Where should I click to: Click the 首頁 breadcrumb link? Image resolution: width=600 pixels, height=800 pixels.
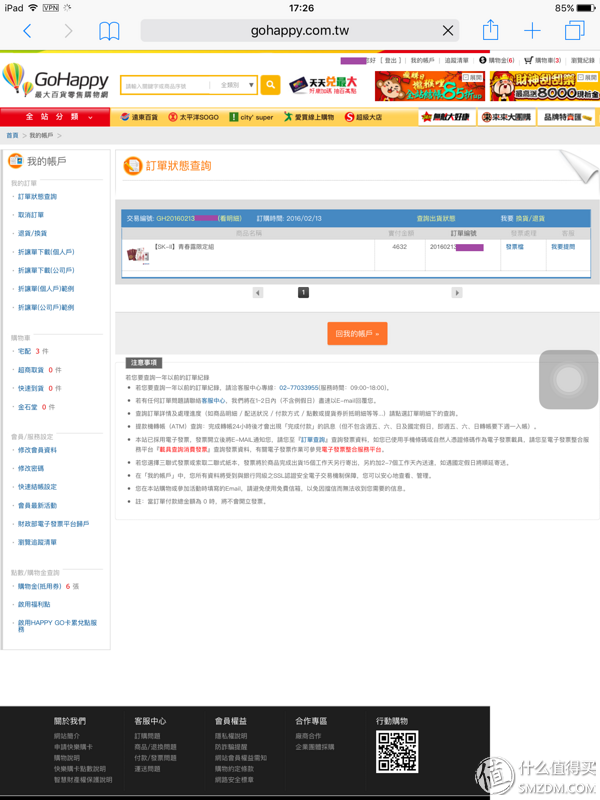(x=12, y=135)
